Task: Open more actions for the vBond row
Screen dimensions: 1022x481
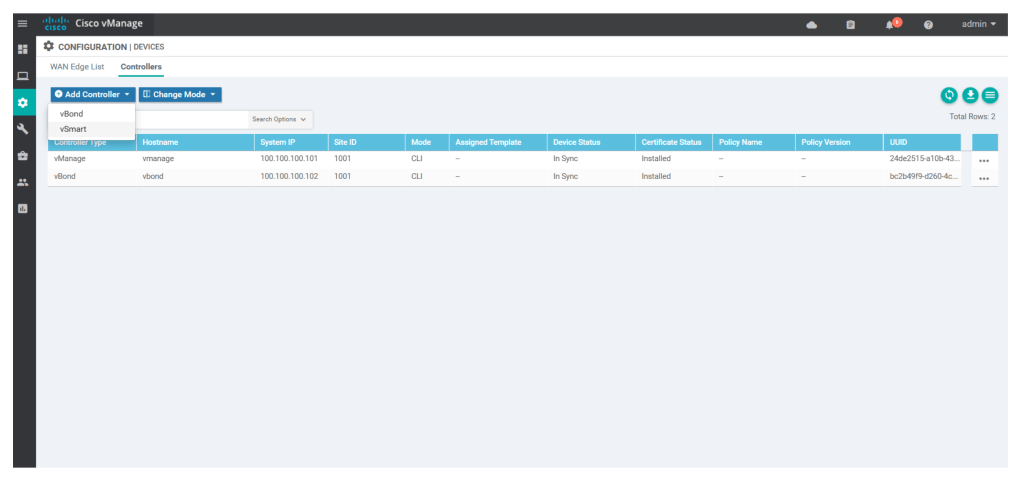Action: tap(984, 178)
